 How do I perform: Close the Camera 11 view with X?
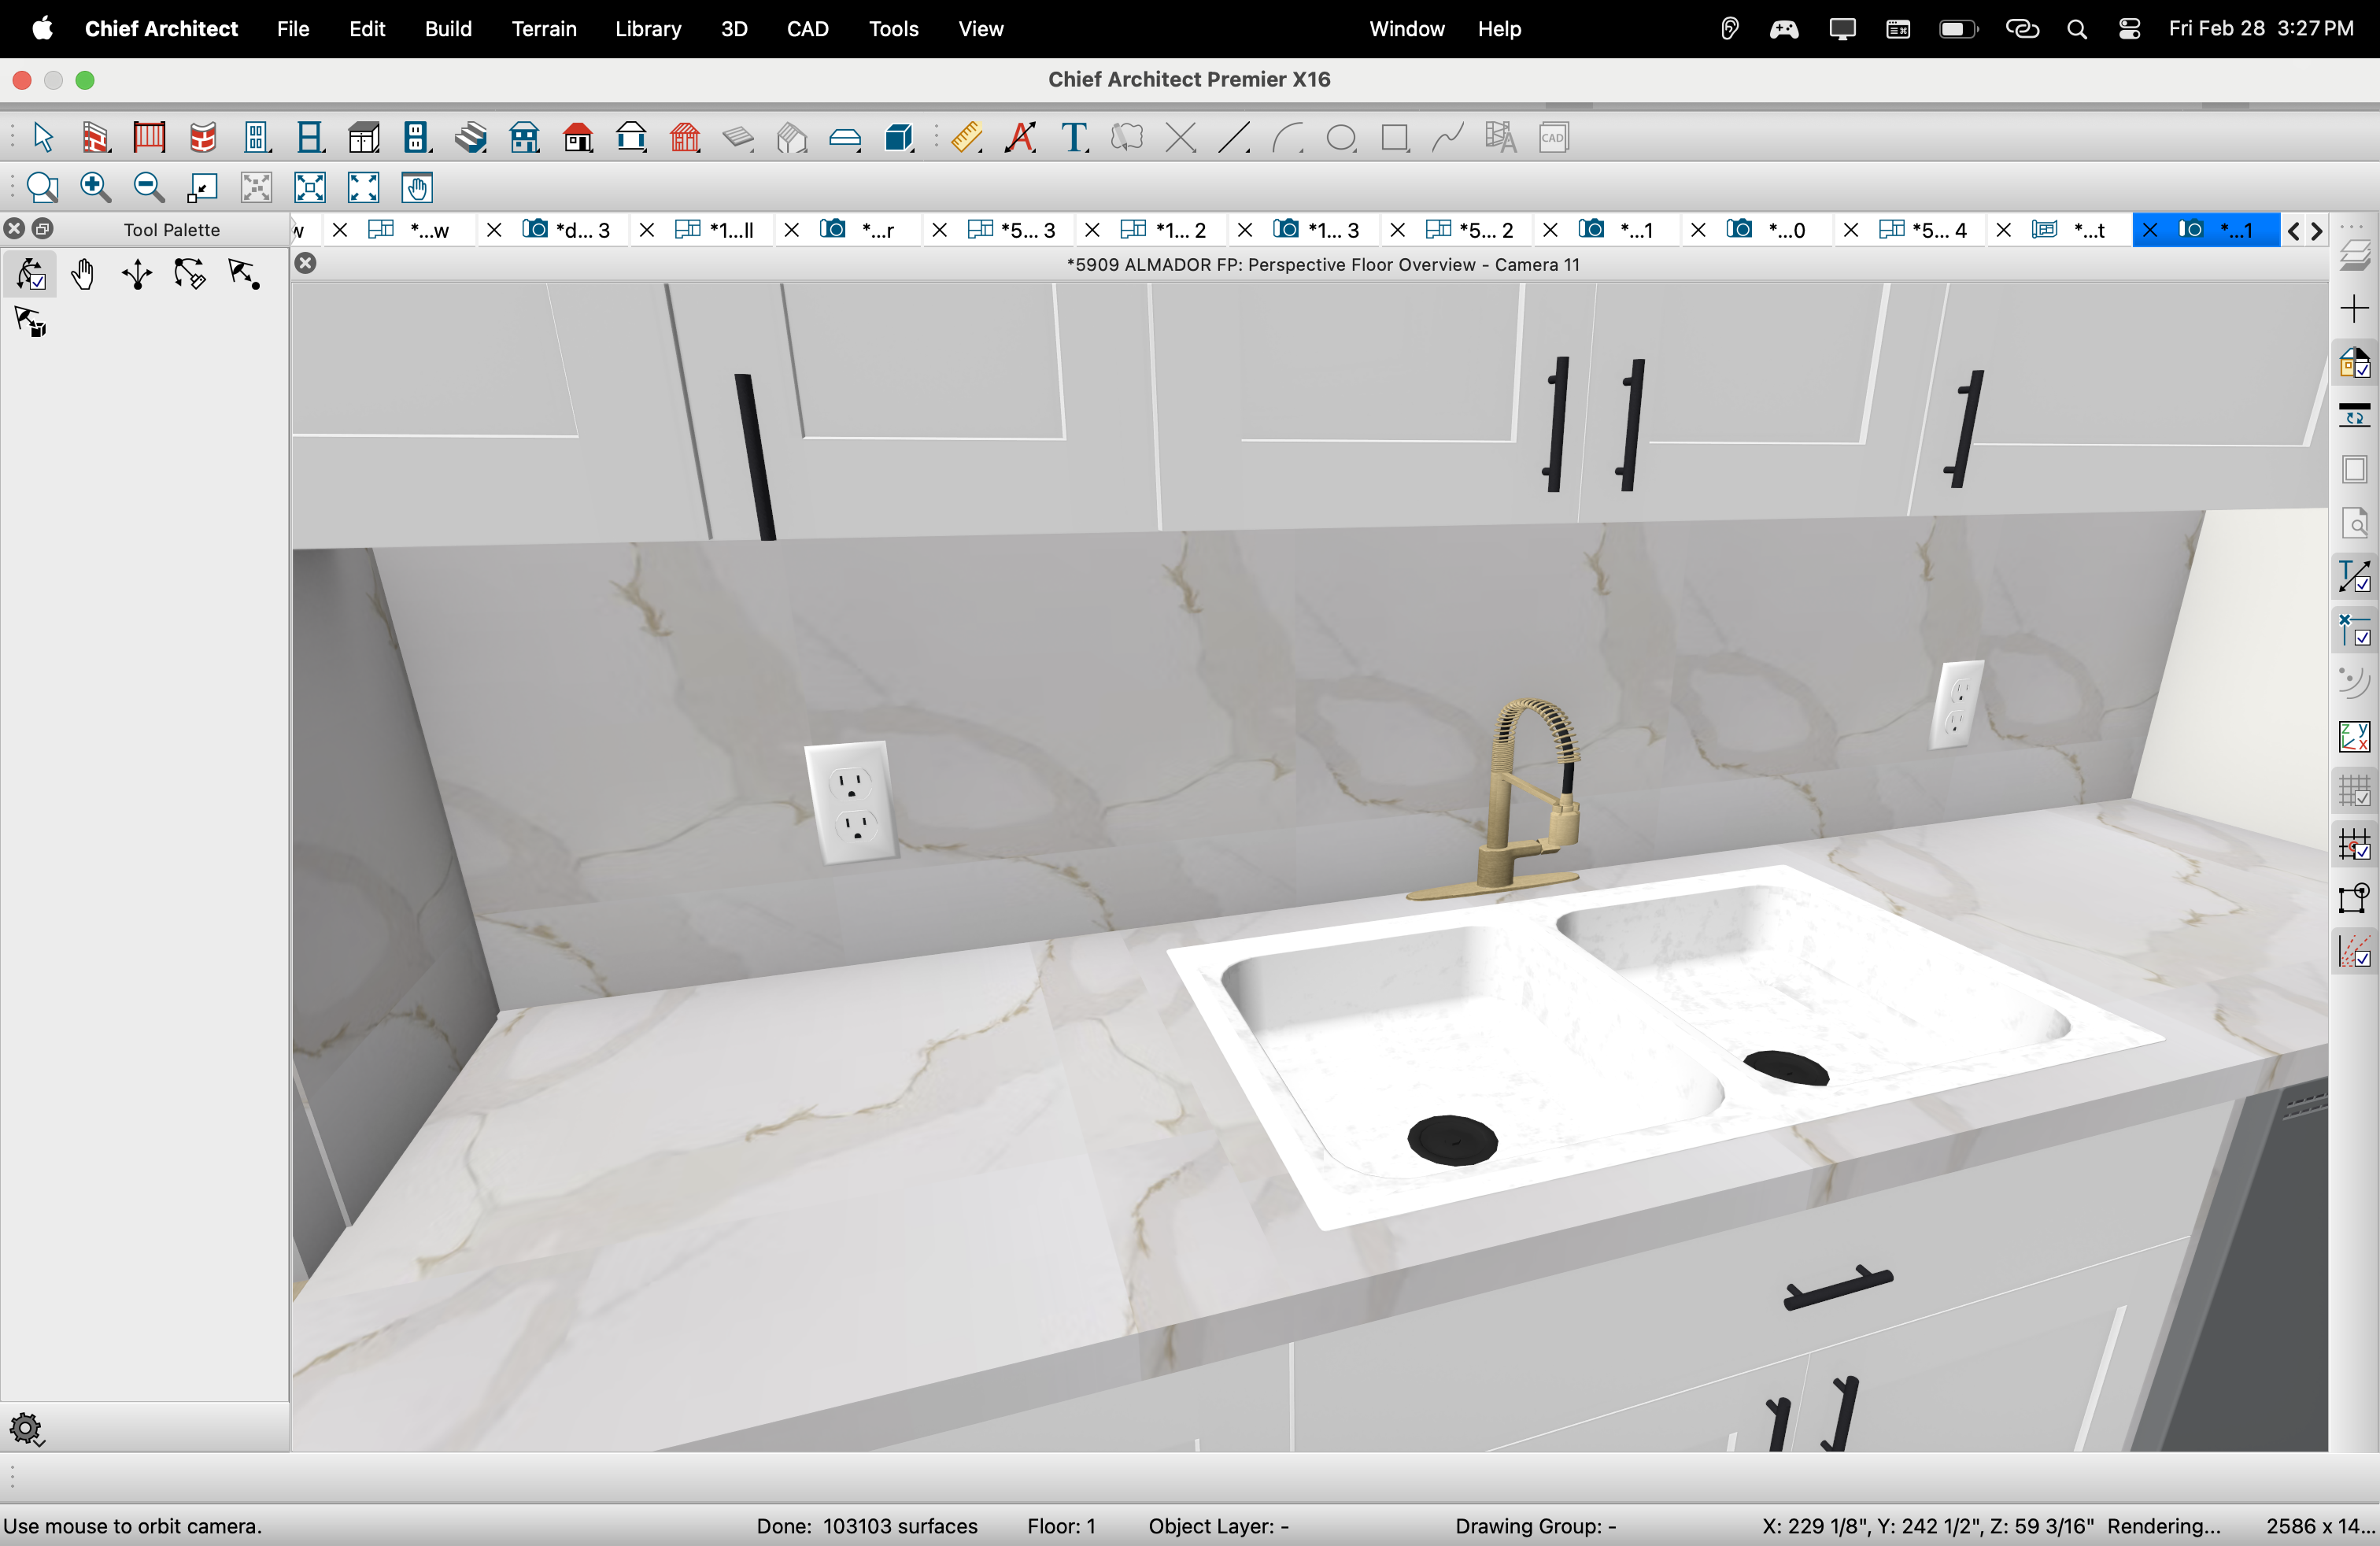pyautogui.click(x=306, y=264)
